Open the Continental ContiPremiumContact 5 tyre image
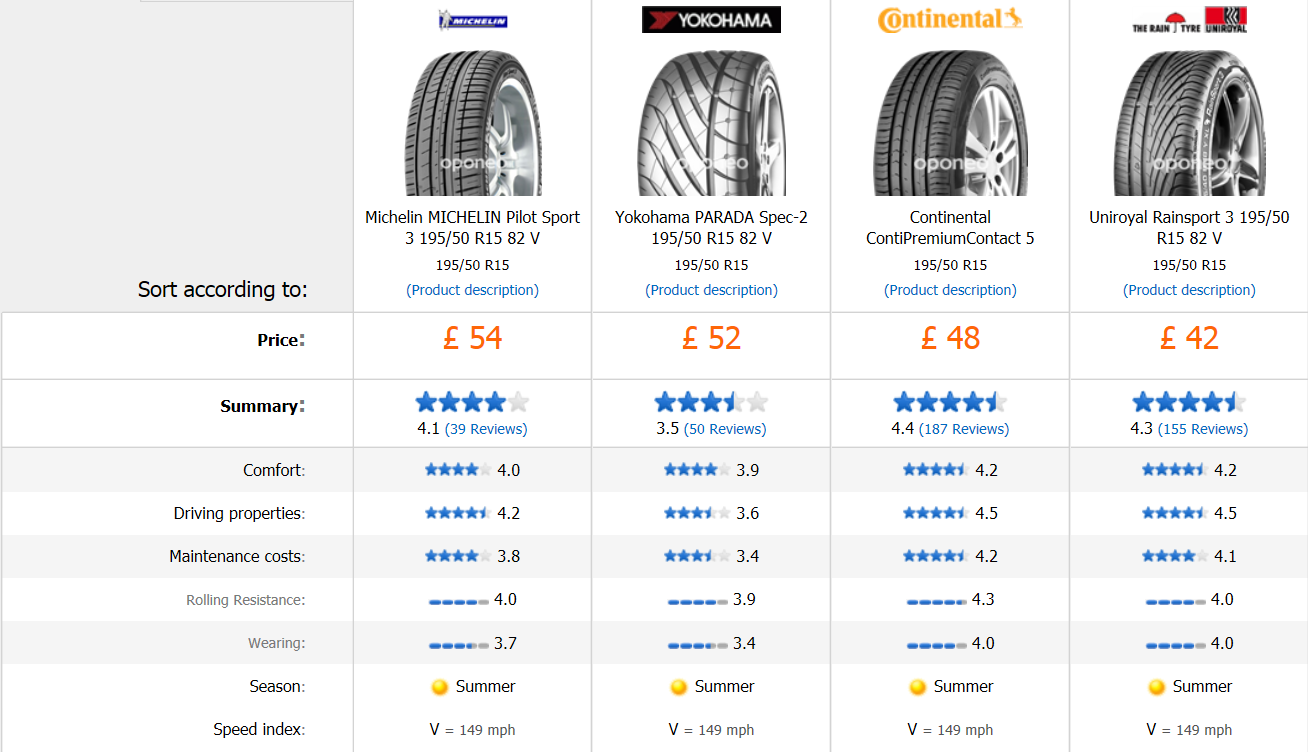The image size is (1308, 752). coord(950,123)
